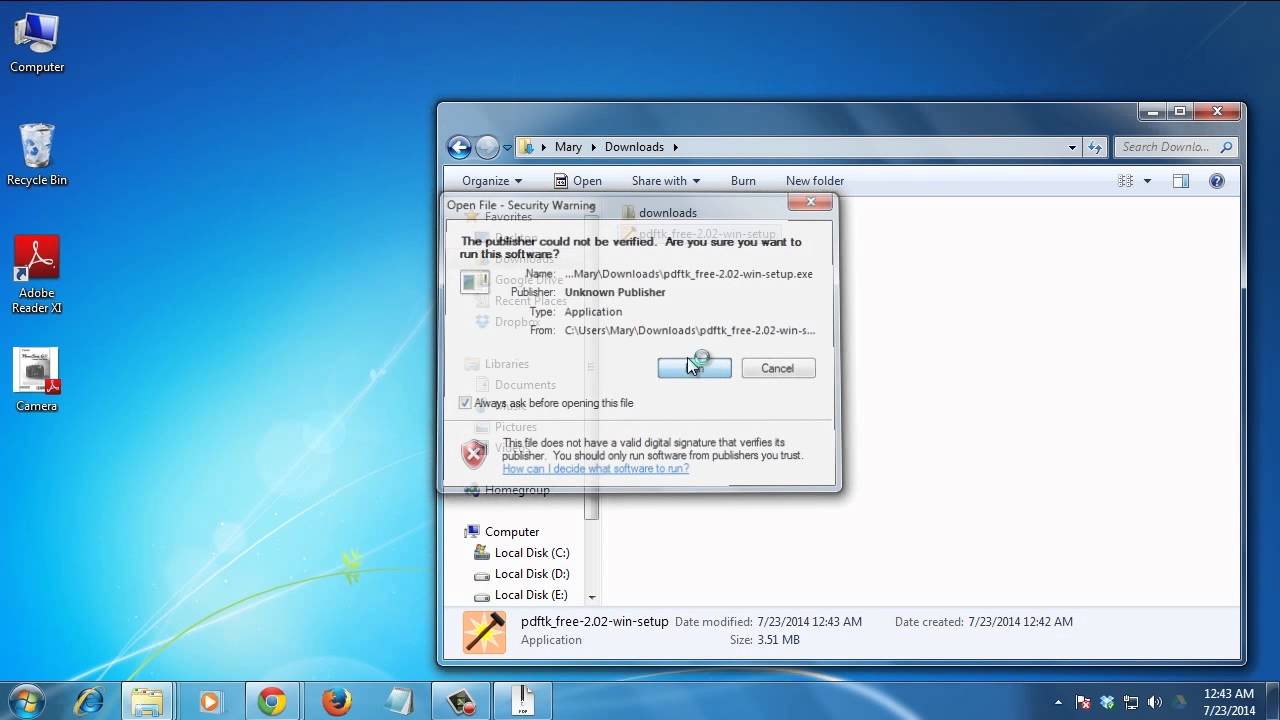Click Date created value in details pane
Image resolution: width=1280 pixels, height=720 pixels.
point(1020,622)
